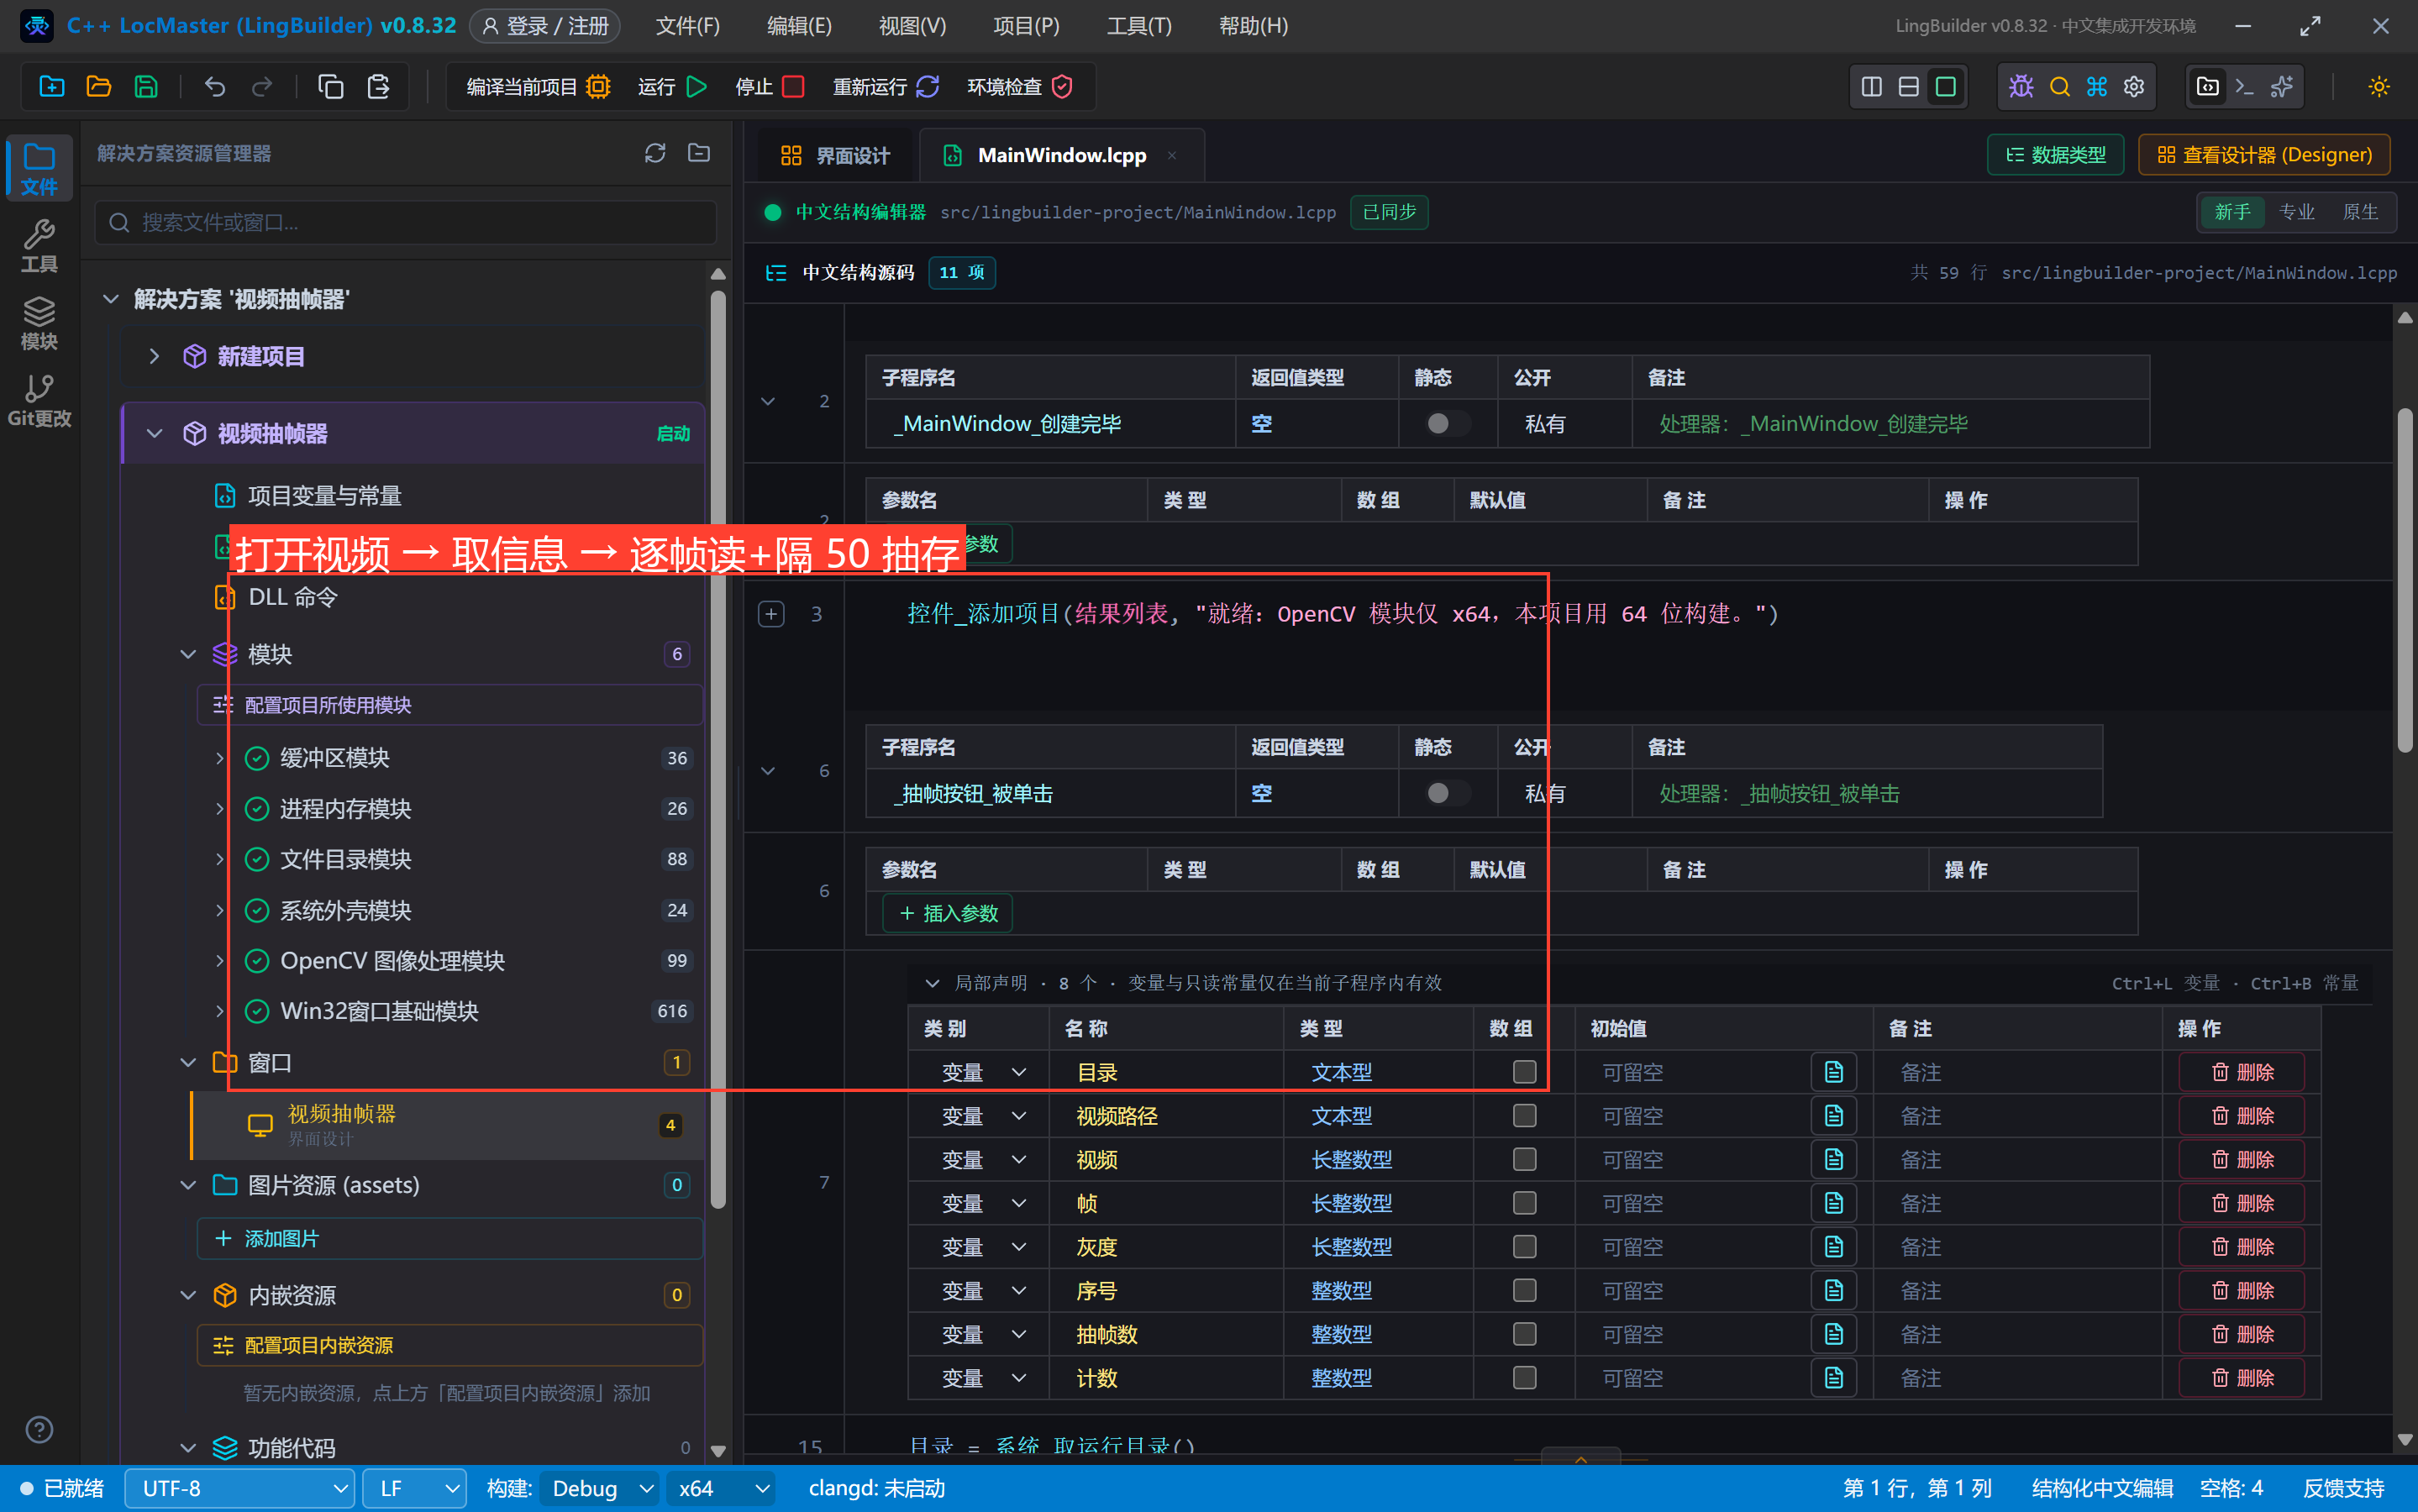Open the 模块 sidebar panel
Screen dimensions: 2418x1512
click(39, 323)
